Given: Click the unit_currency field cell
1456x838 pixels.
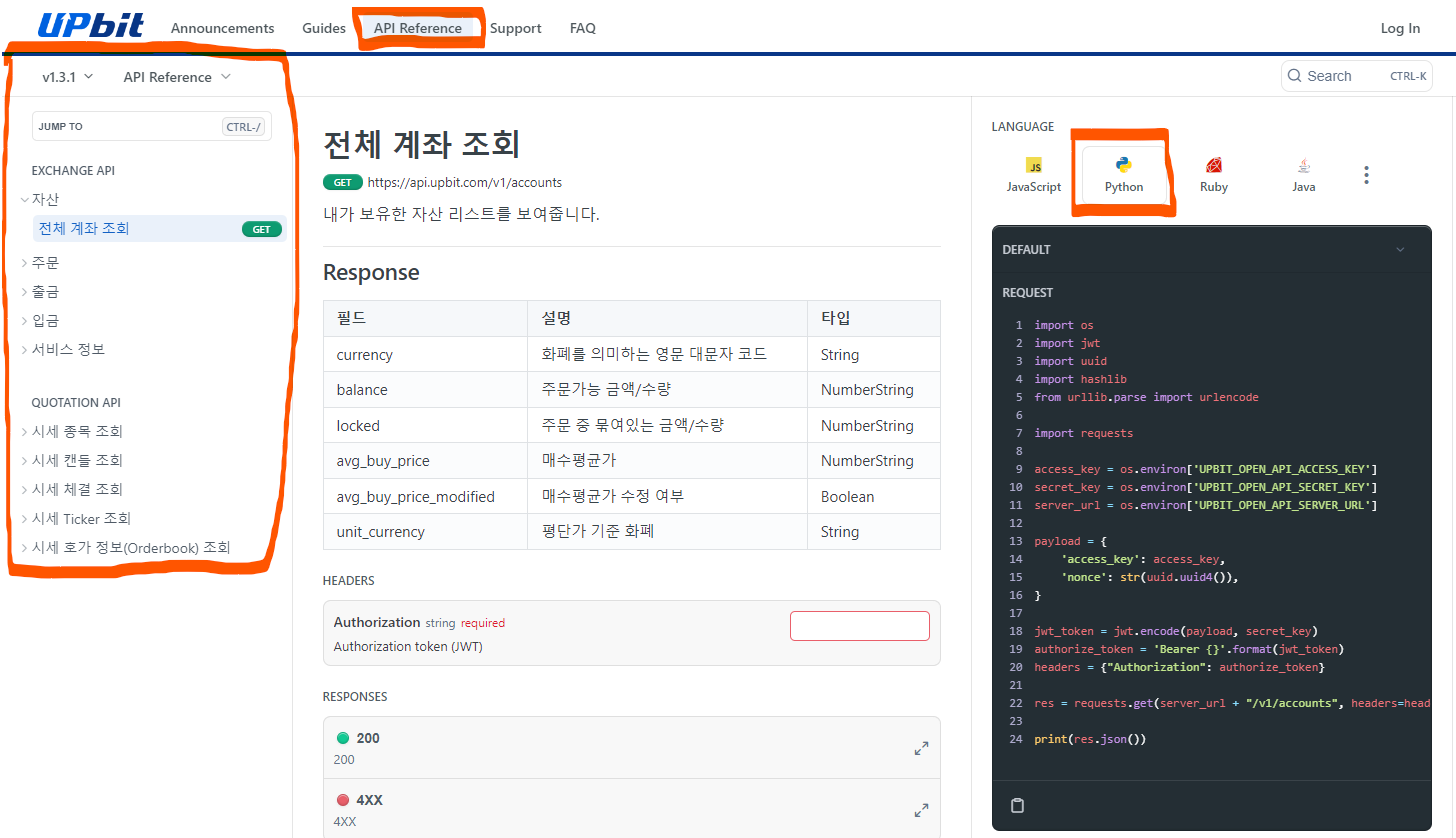Looking at the screenshot, I should click(x=426, y=532).
